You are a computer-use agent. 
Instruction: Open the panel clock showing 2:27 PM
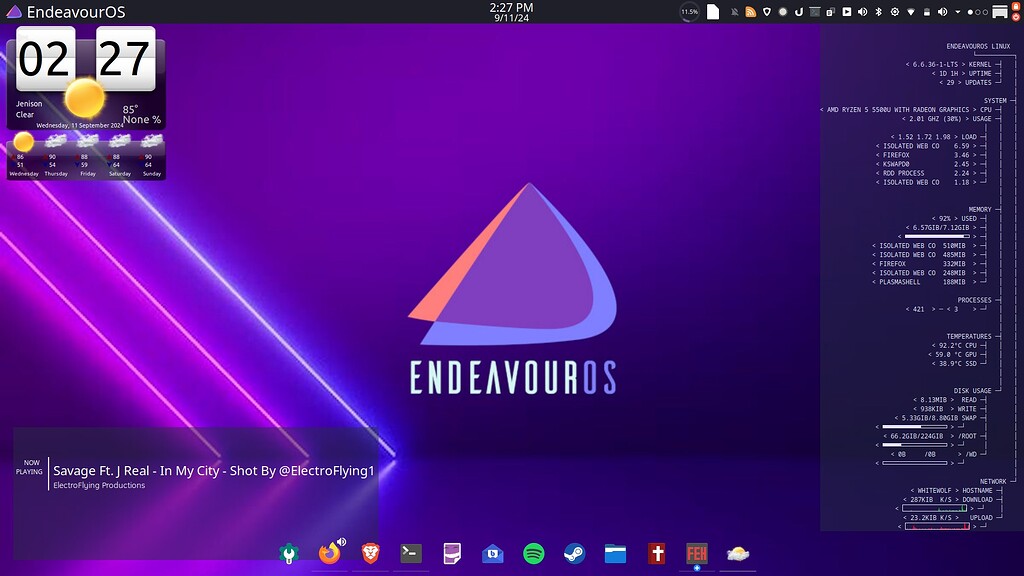point(511,12)
